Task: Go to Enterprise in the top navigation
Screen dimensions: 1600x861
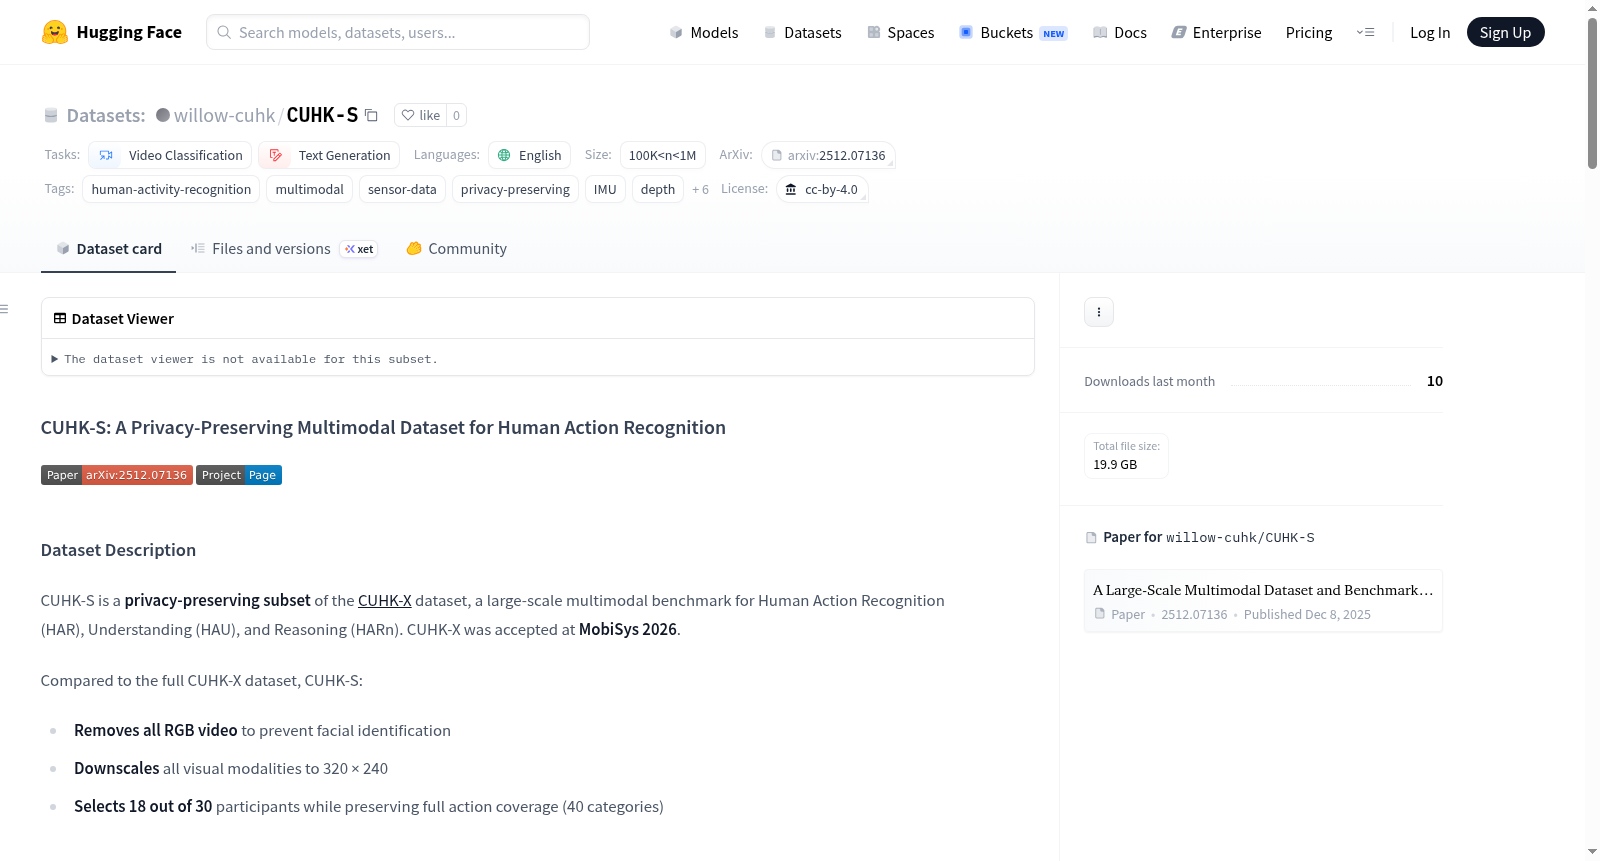Action: point(1217,32)
